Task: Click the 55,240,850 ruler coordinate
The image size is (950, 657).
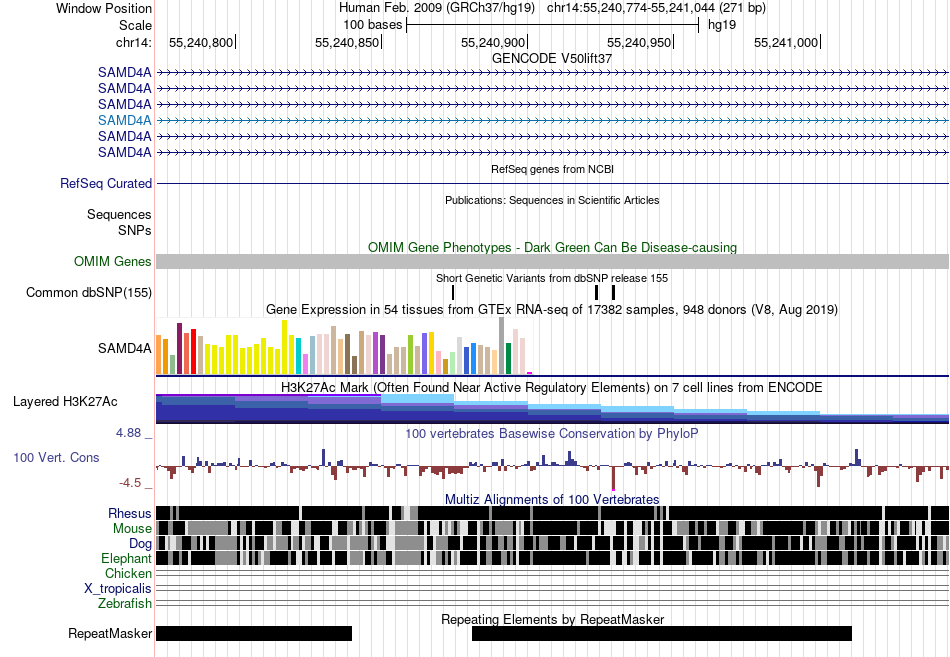Action: pos(347,42)
